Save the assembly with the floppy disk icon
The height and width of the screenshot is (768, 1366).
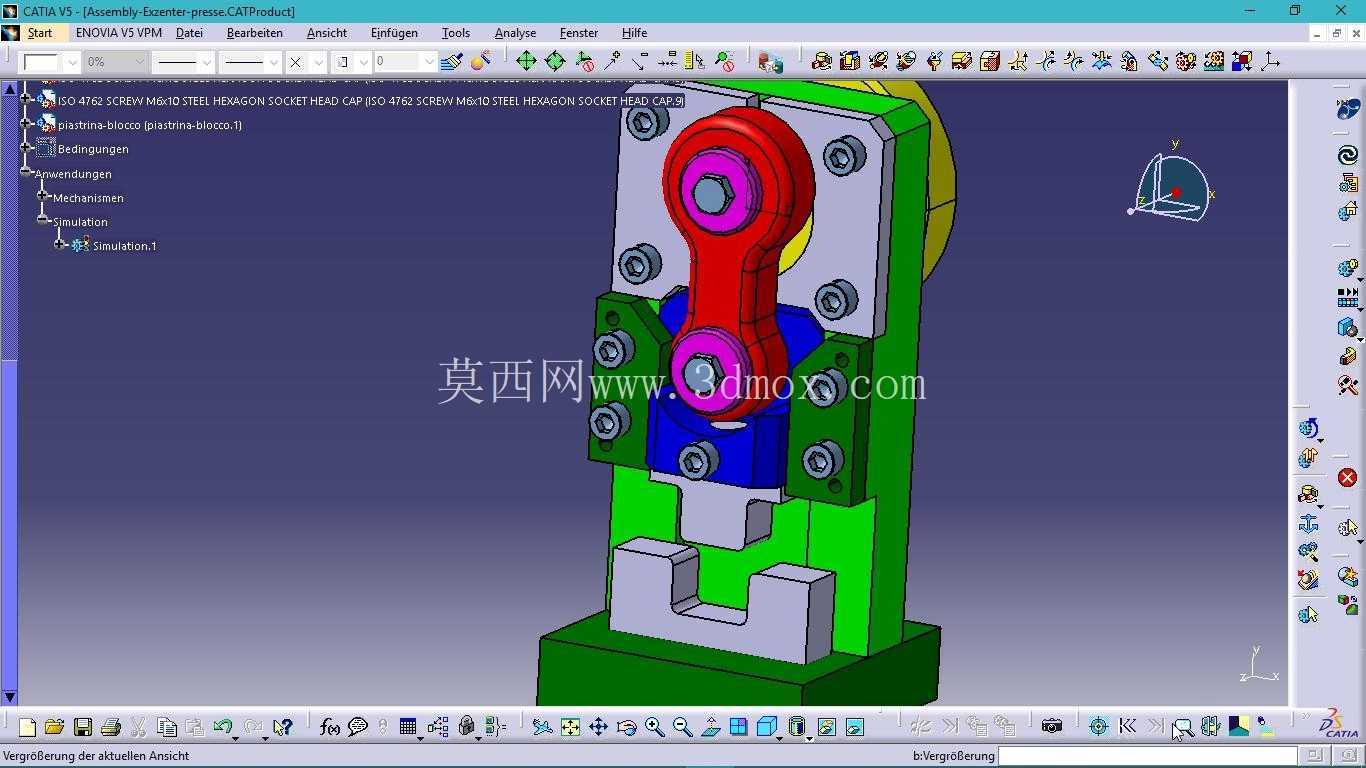click(83, 727)
